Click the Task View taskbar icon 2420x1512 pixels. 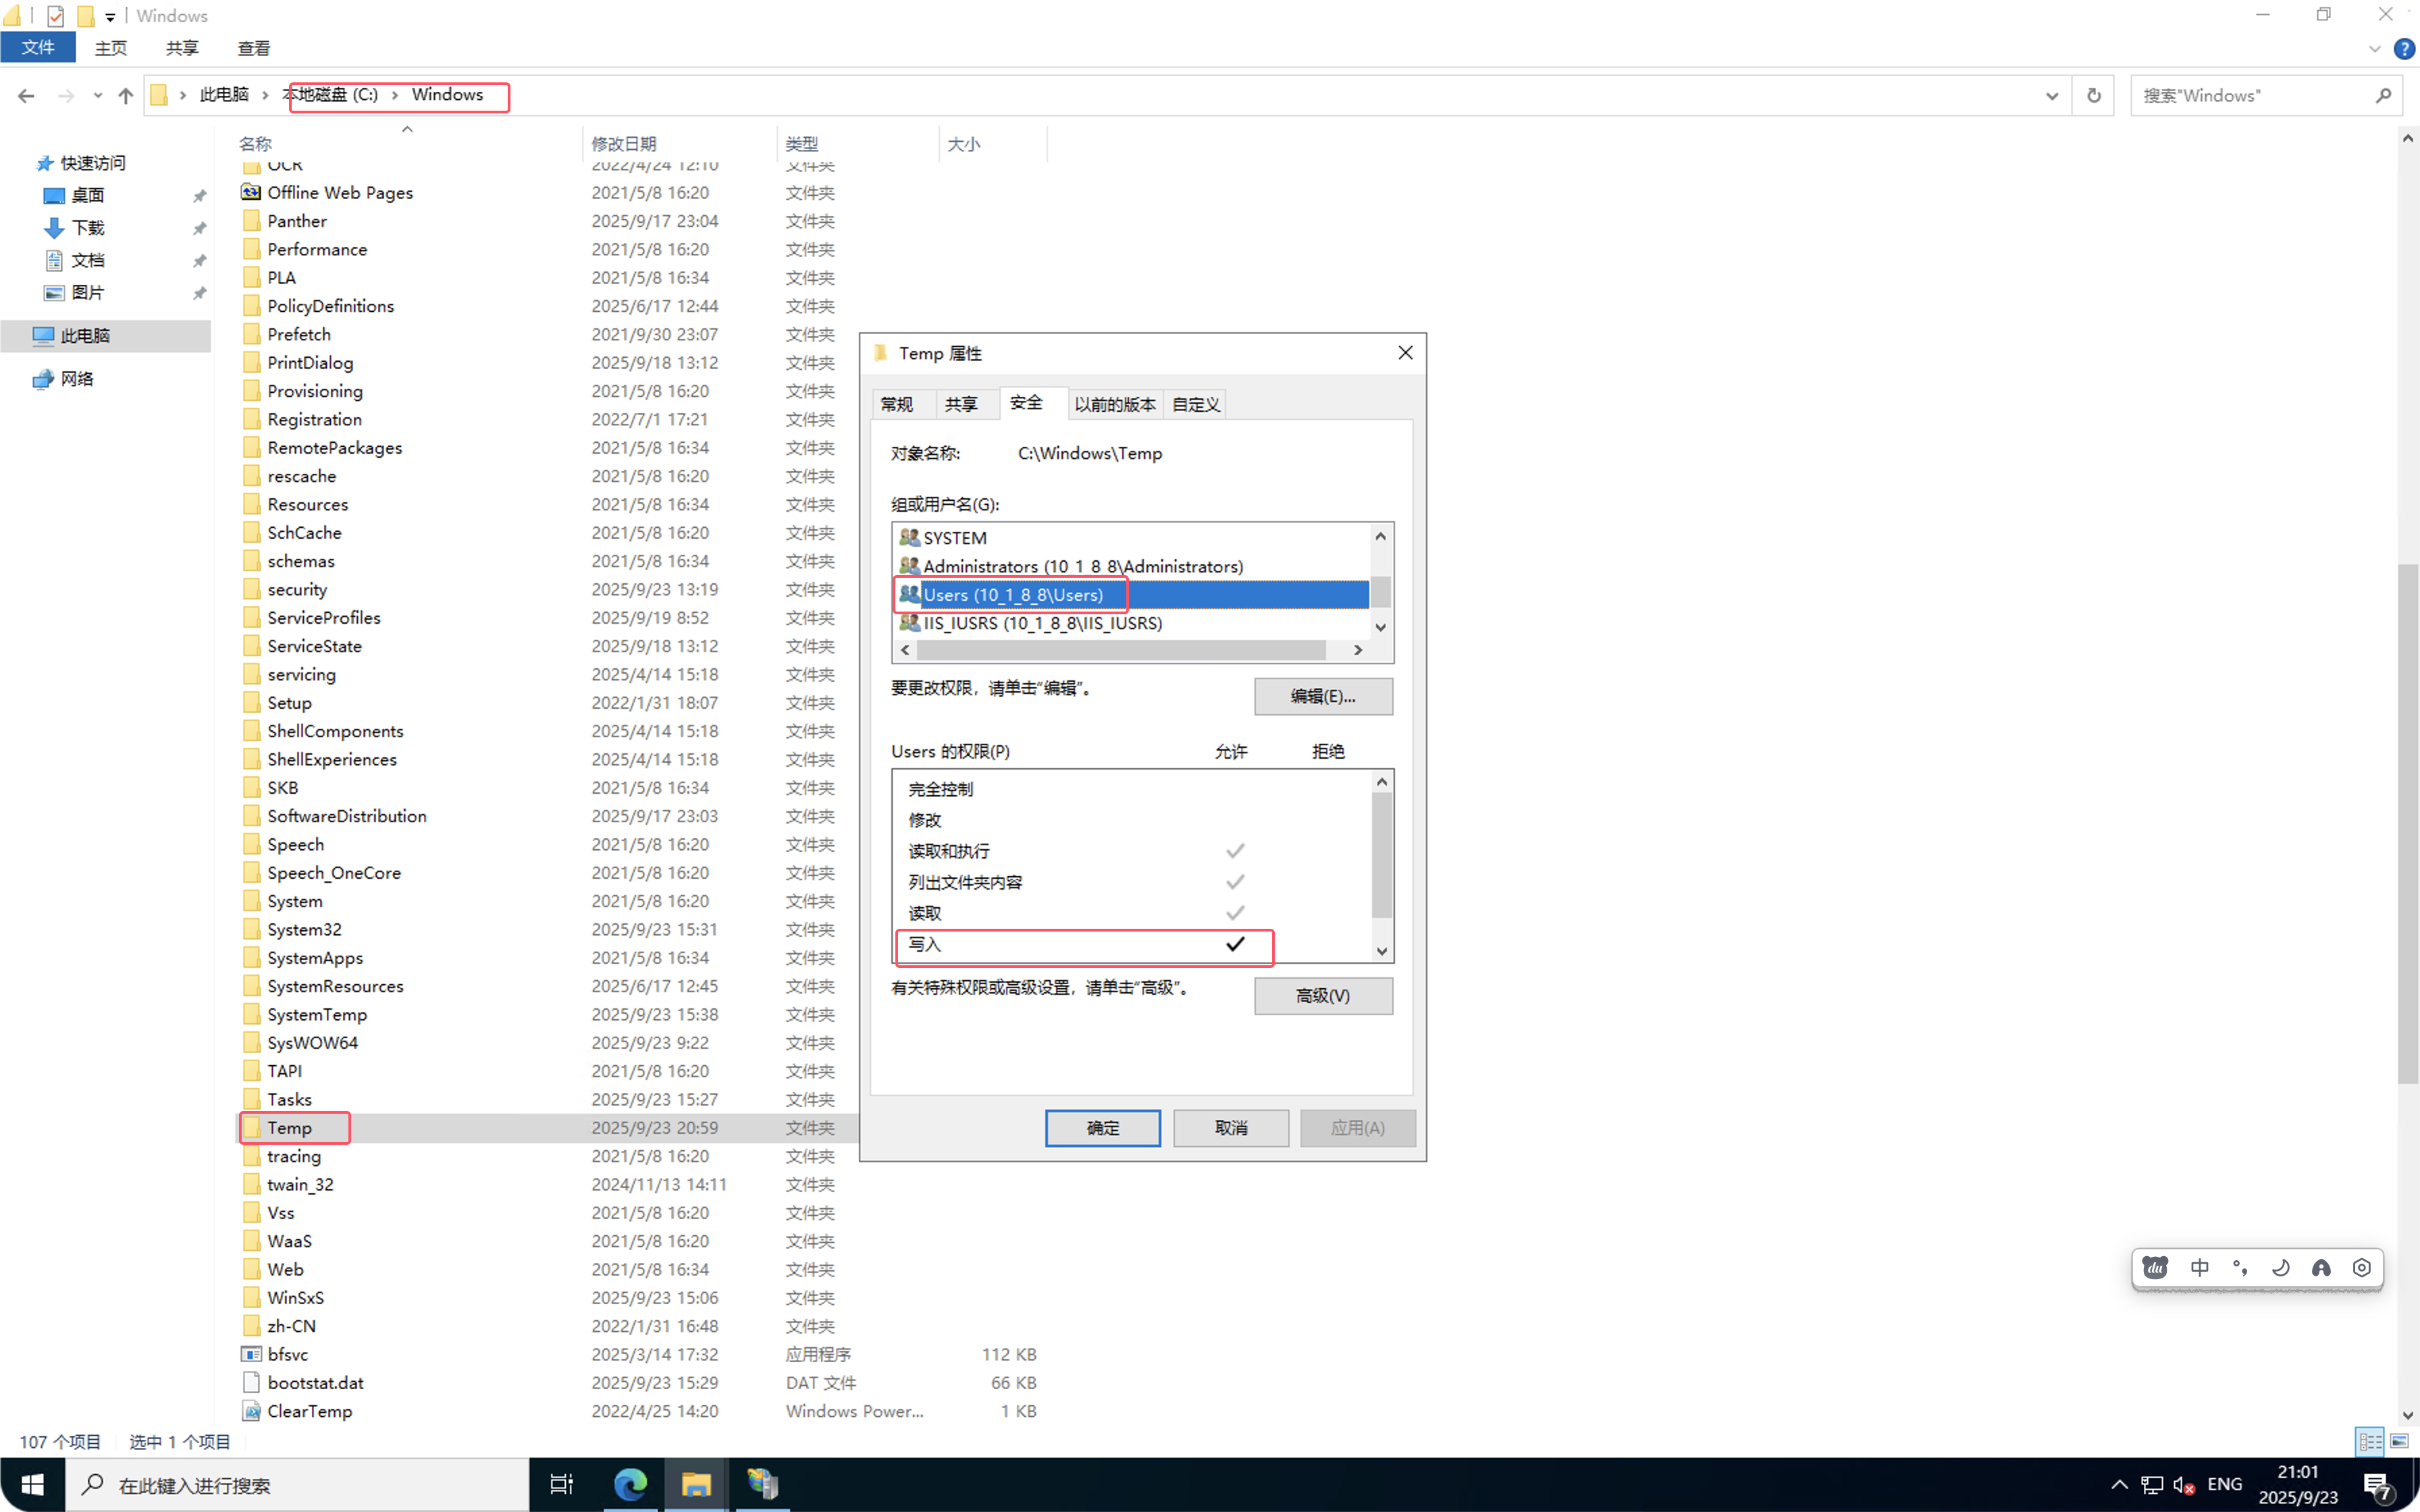pos(562,1484)
